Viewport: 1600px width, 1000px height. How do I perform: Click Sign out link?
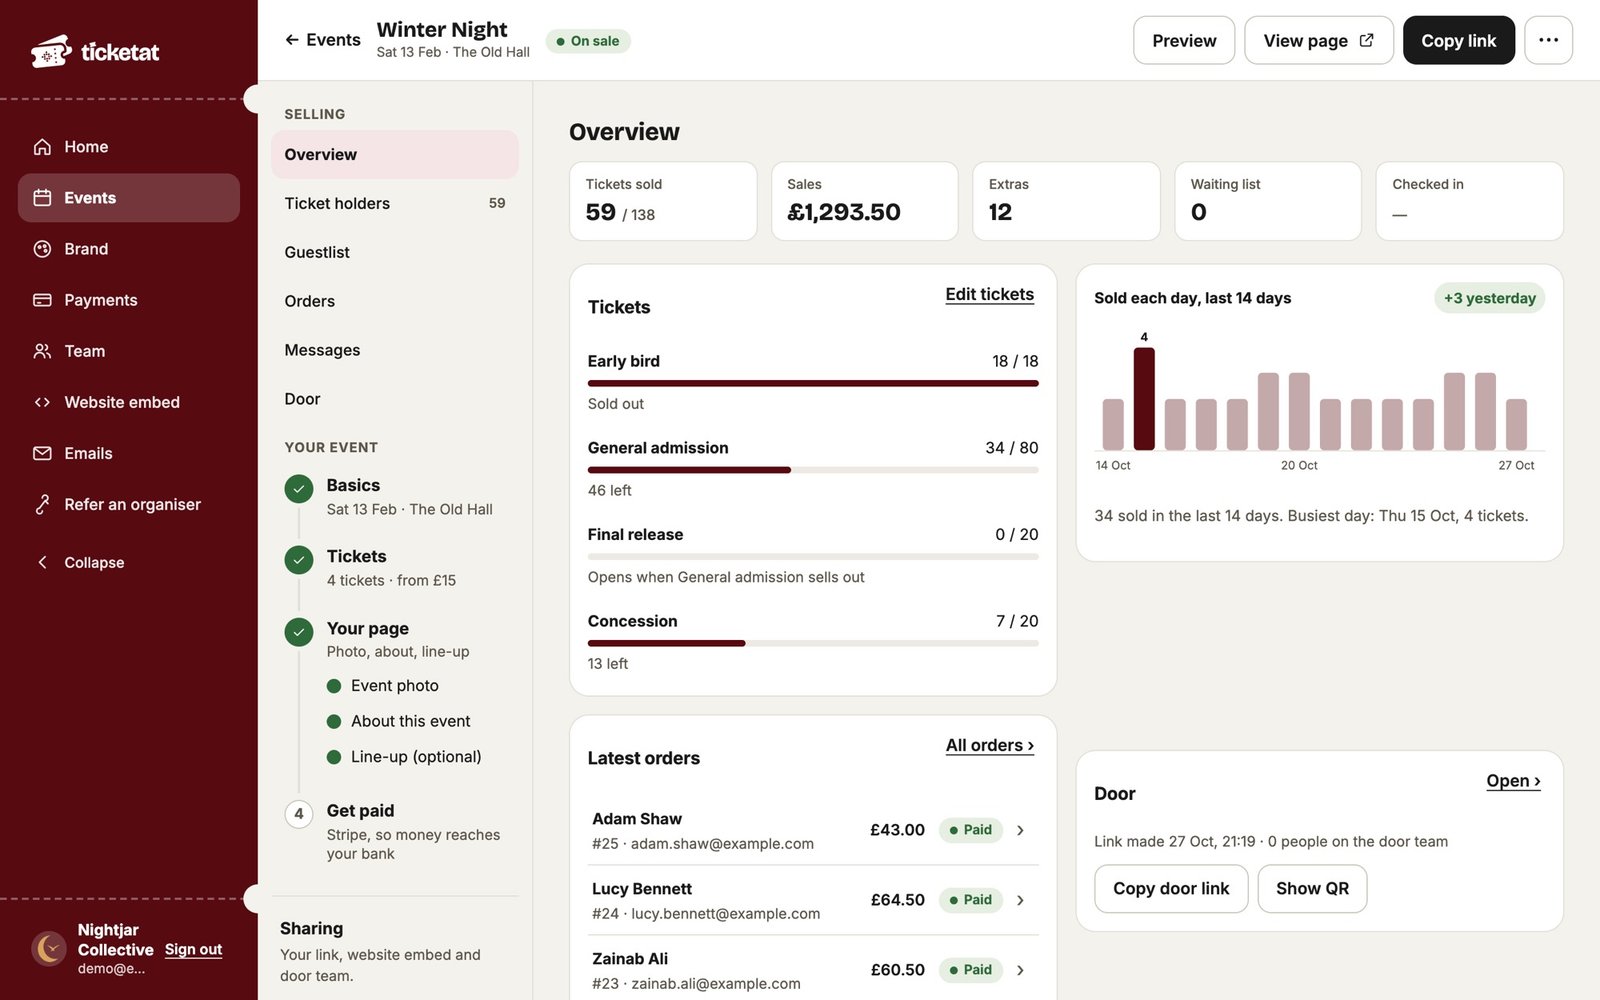point(193,949)
